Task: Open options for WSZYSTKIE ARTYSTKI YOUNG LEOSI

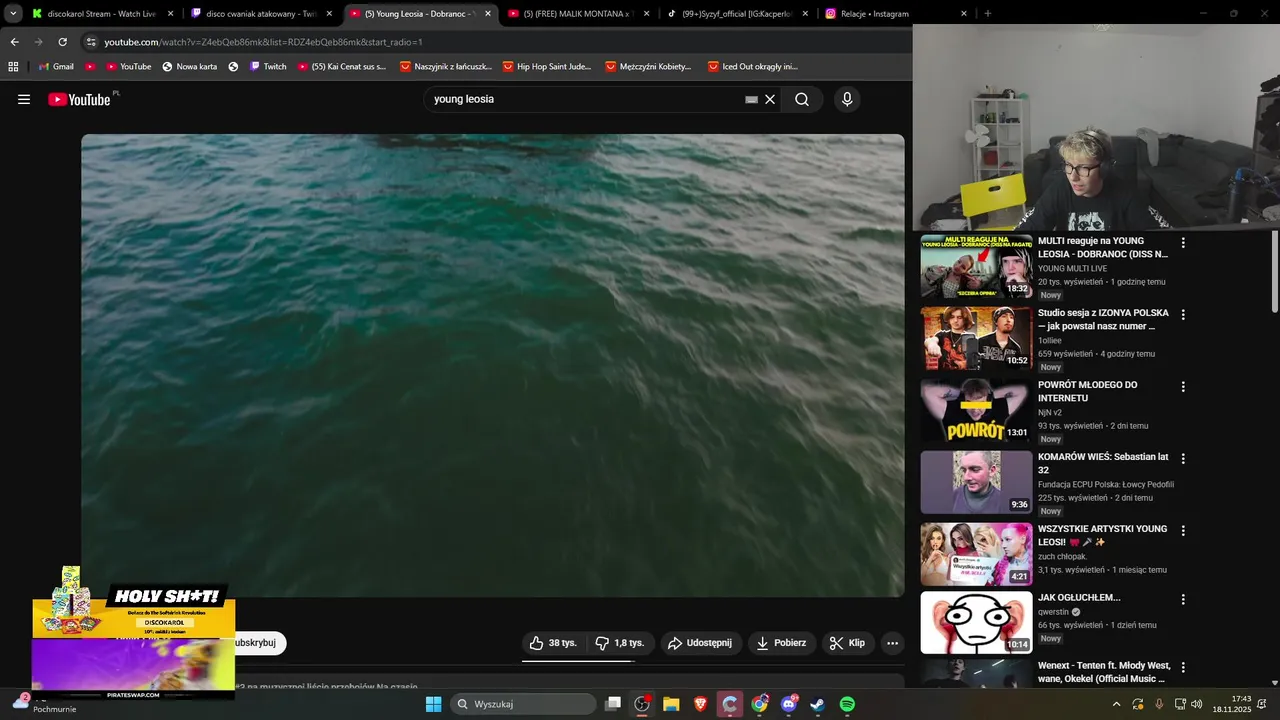Action: click(1183, 531)
